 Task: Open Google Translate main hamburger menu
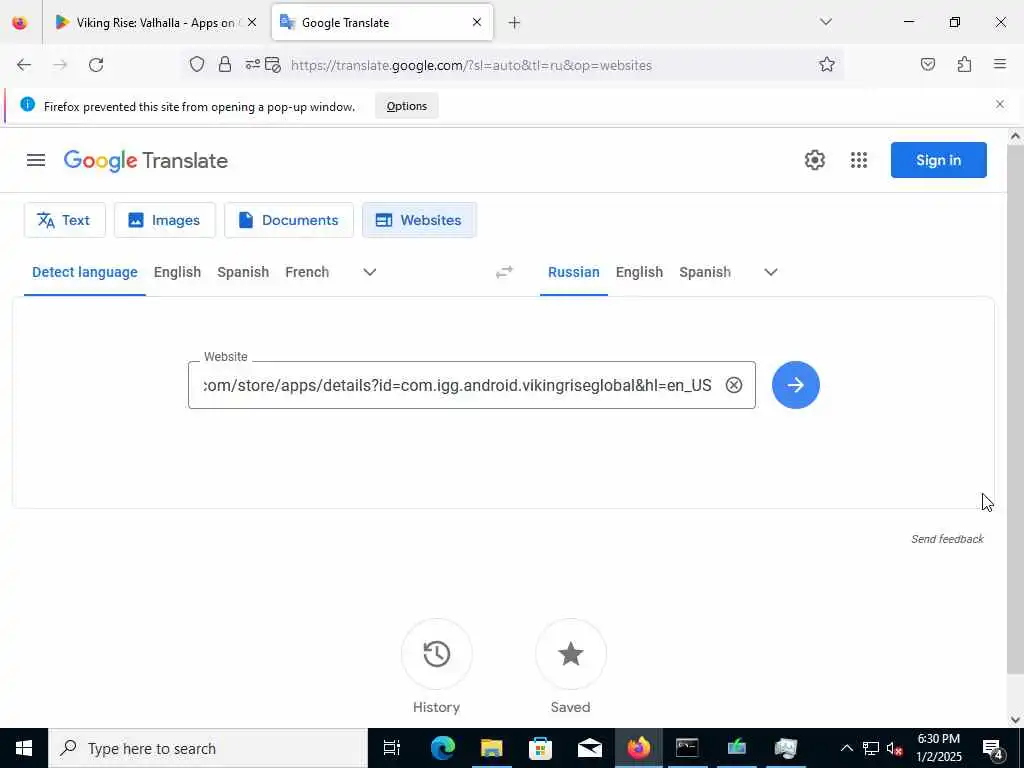tap(36, 160)
